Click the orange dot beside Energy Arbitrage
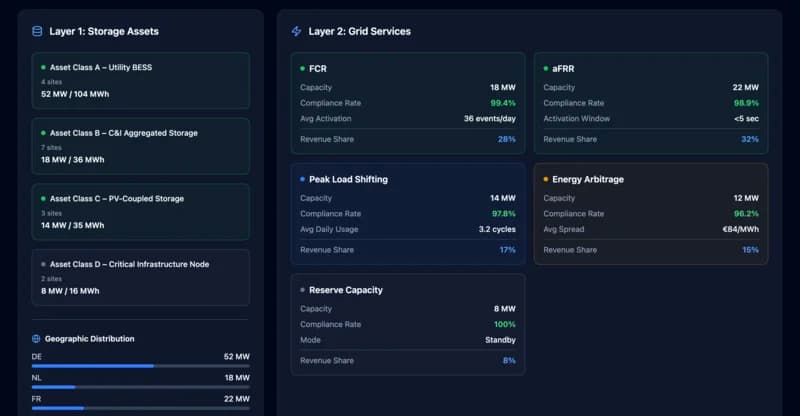 pos(546,179)
